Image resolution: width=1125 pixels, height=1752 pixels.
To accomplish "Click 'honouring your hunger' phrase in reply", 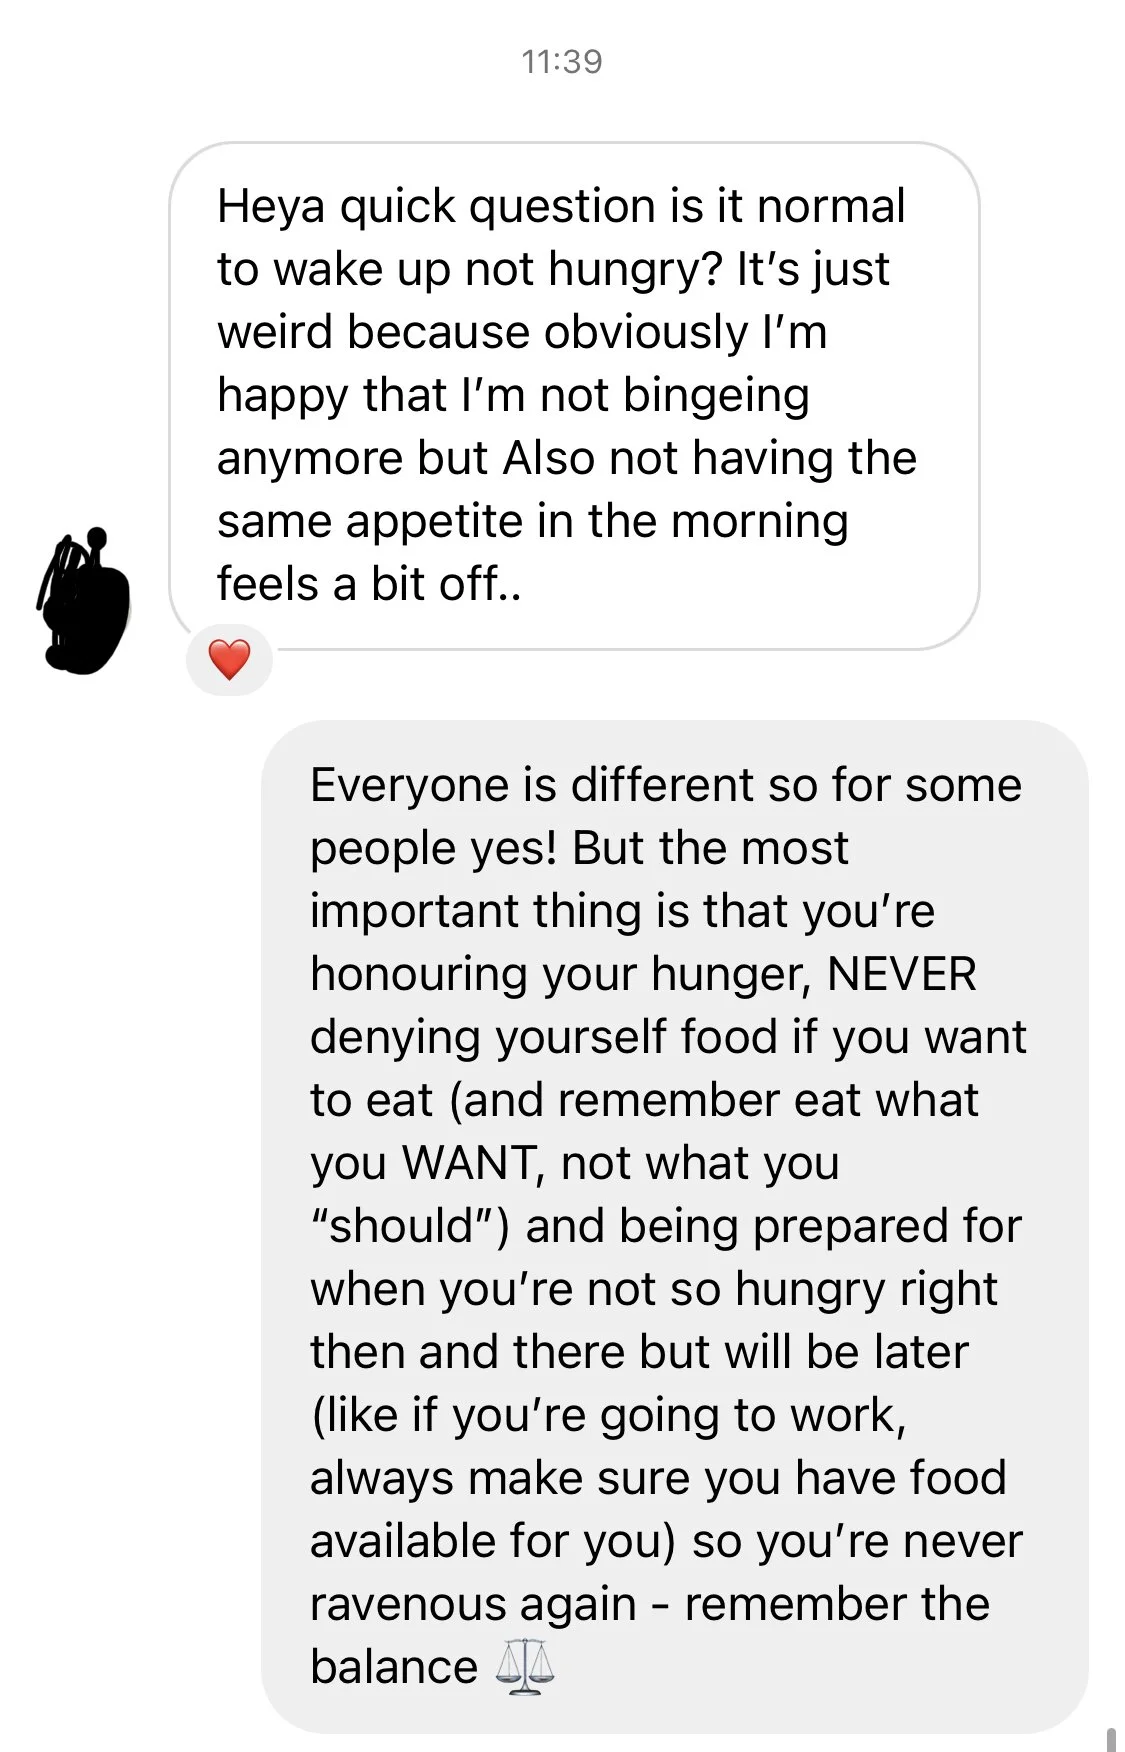I will click(x=560, y=974).
